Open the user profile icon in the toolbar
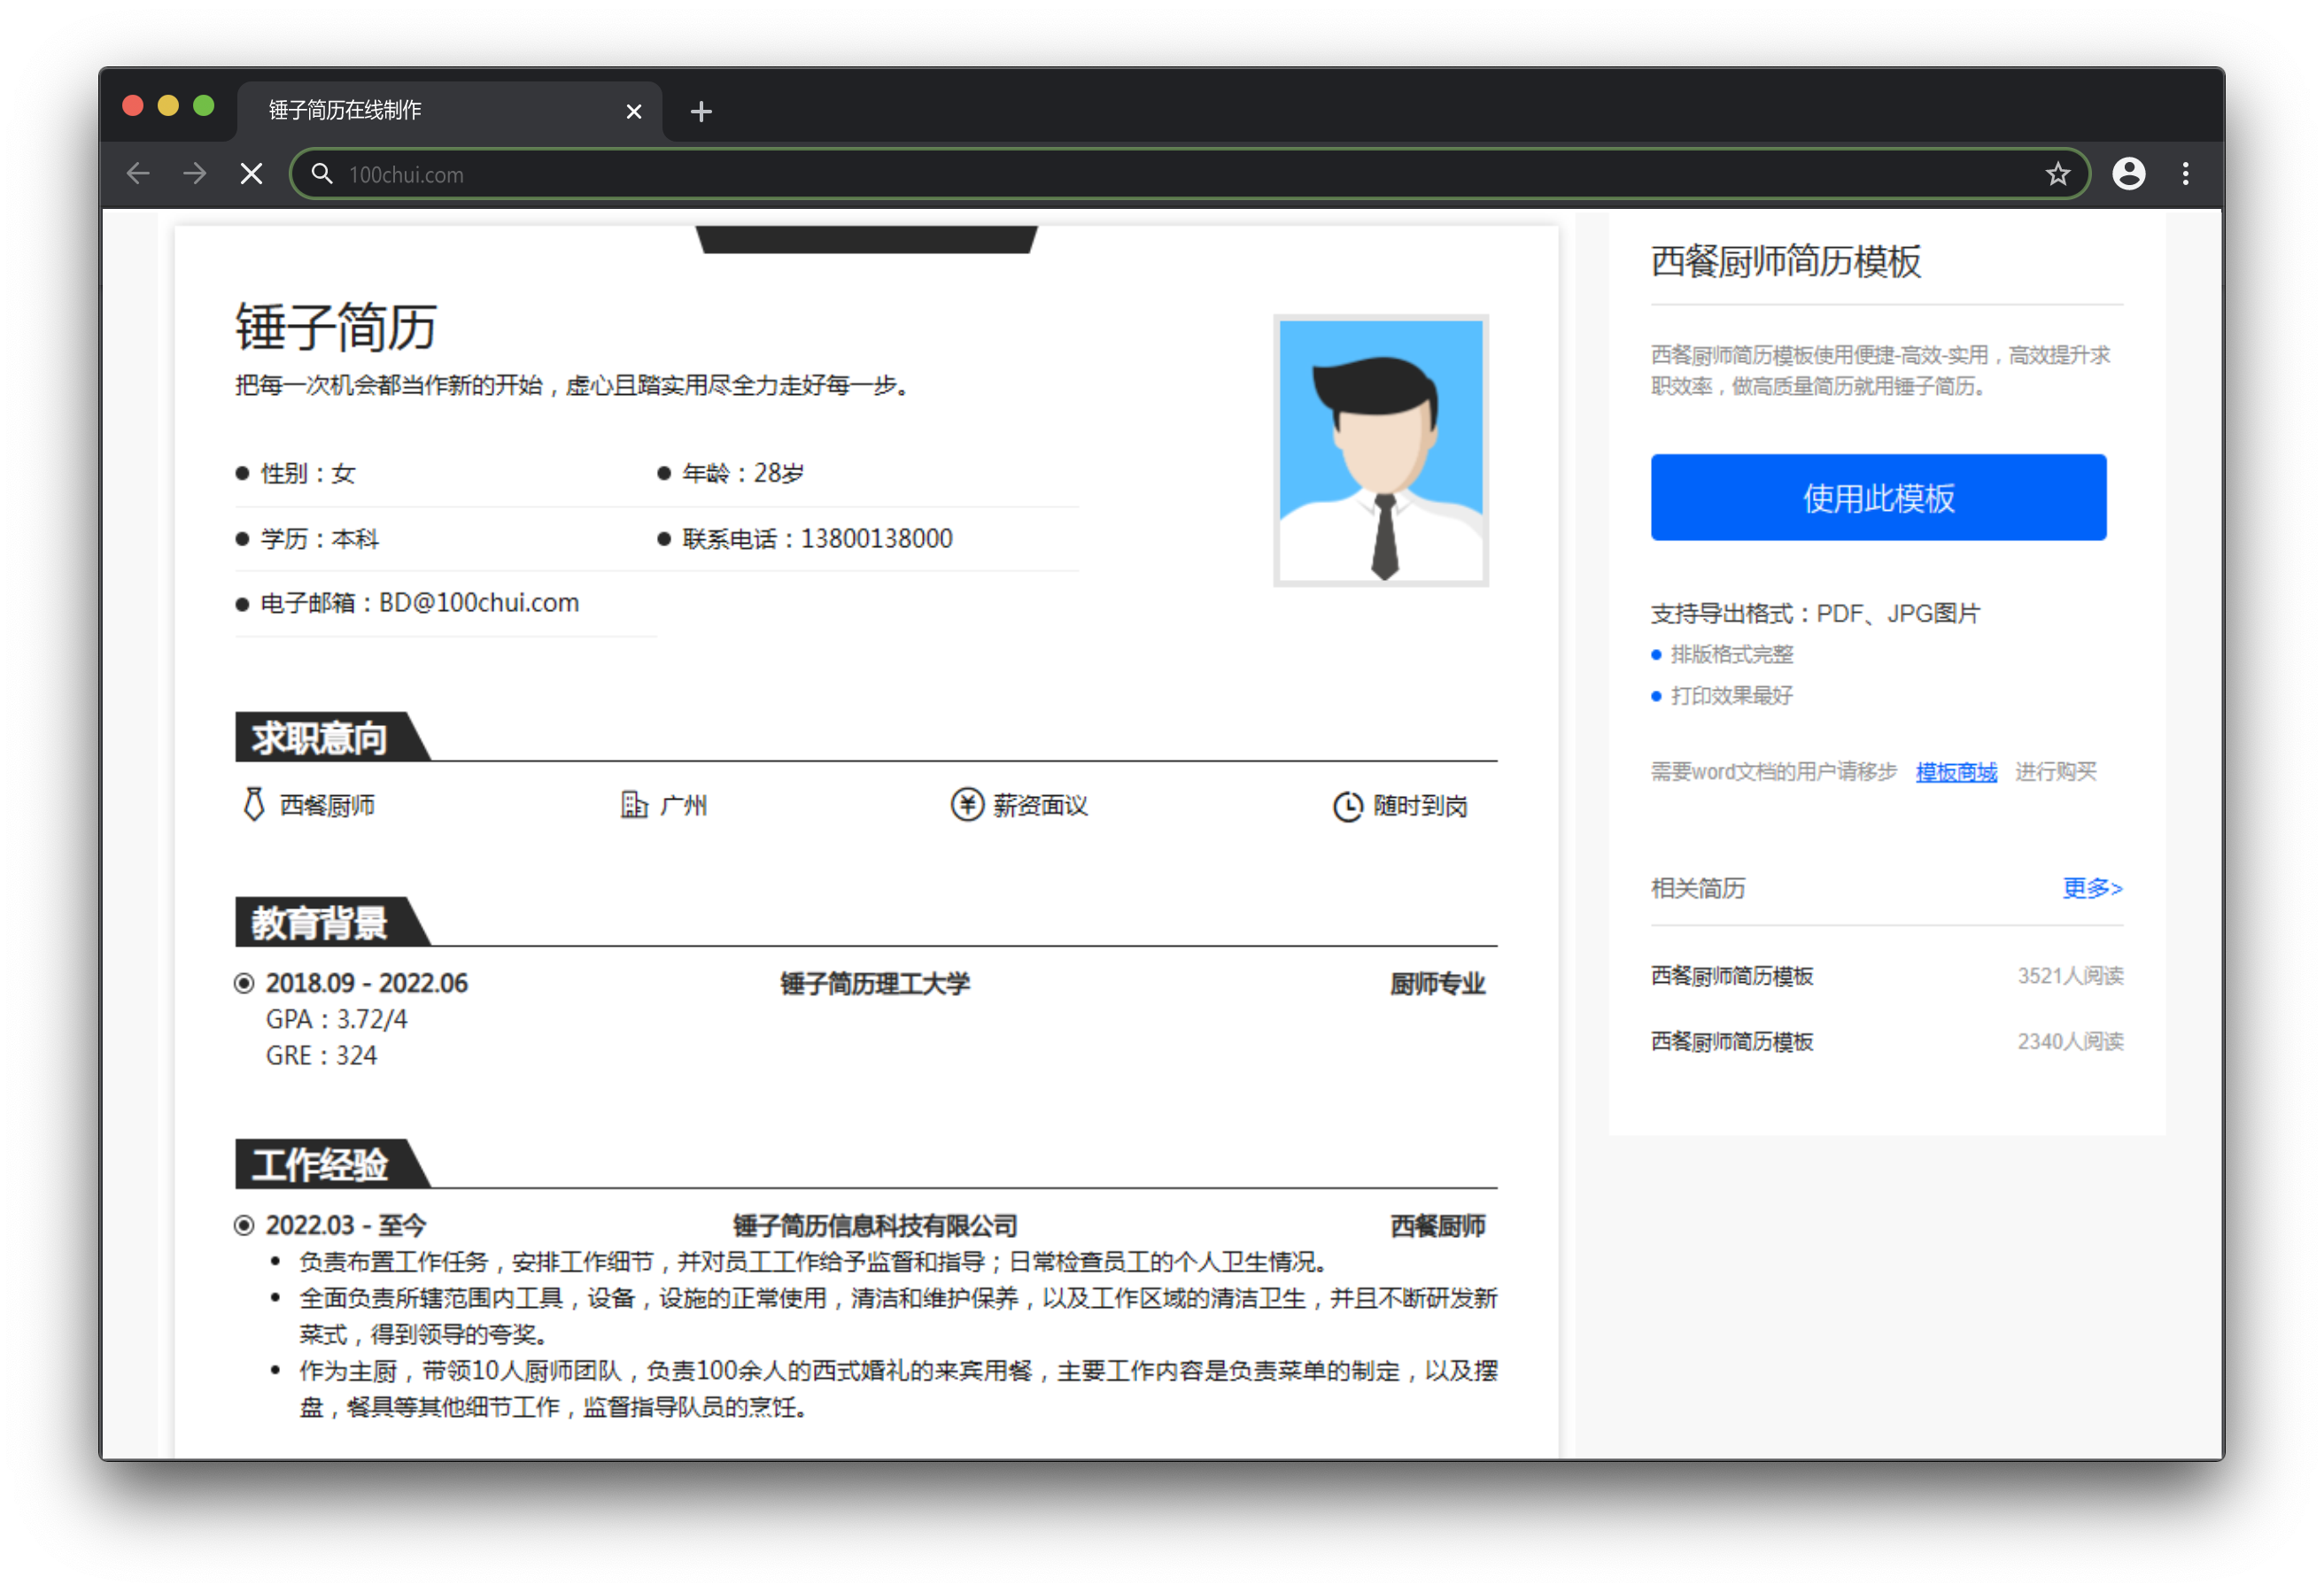 pyautogui.click(x=2128, y=174)
